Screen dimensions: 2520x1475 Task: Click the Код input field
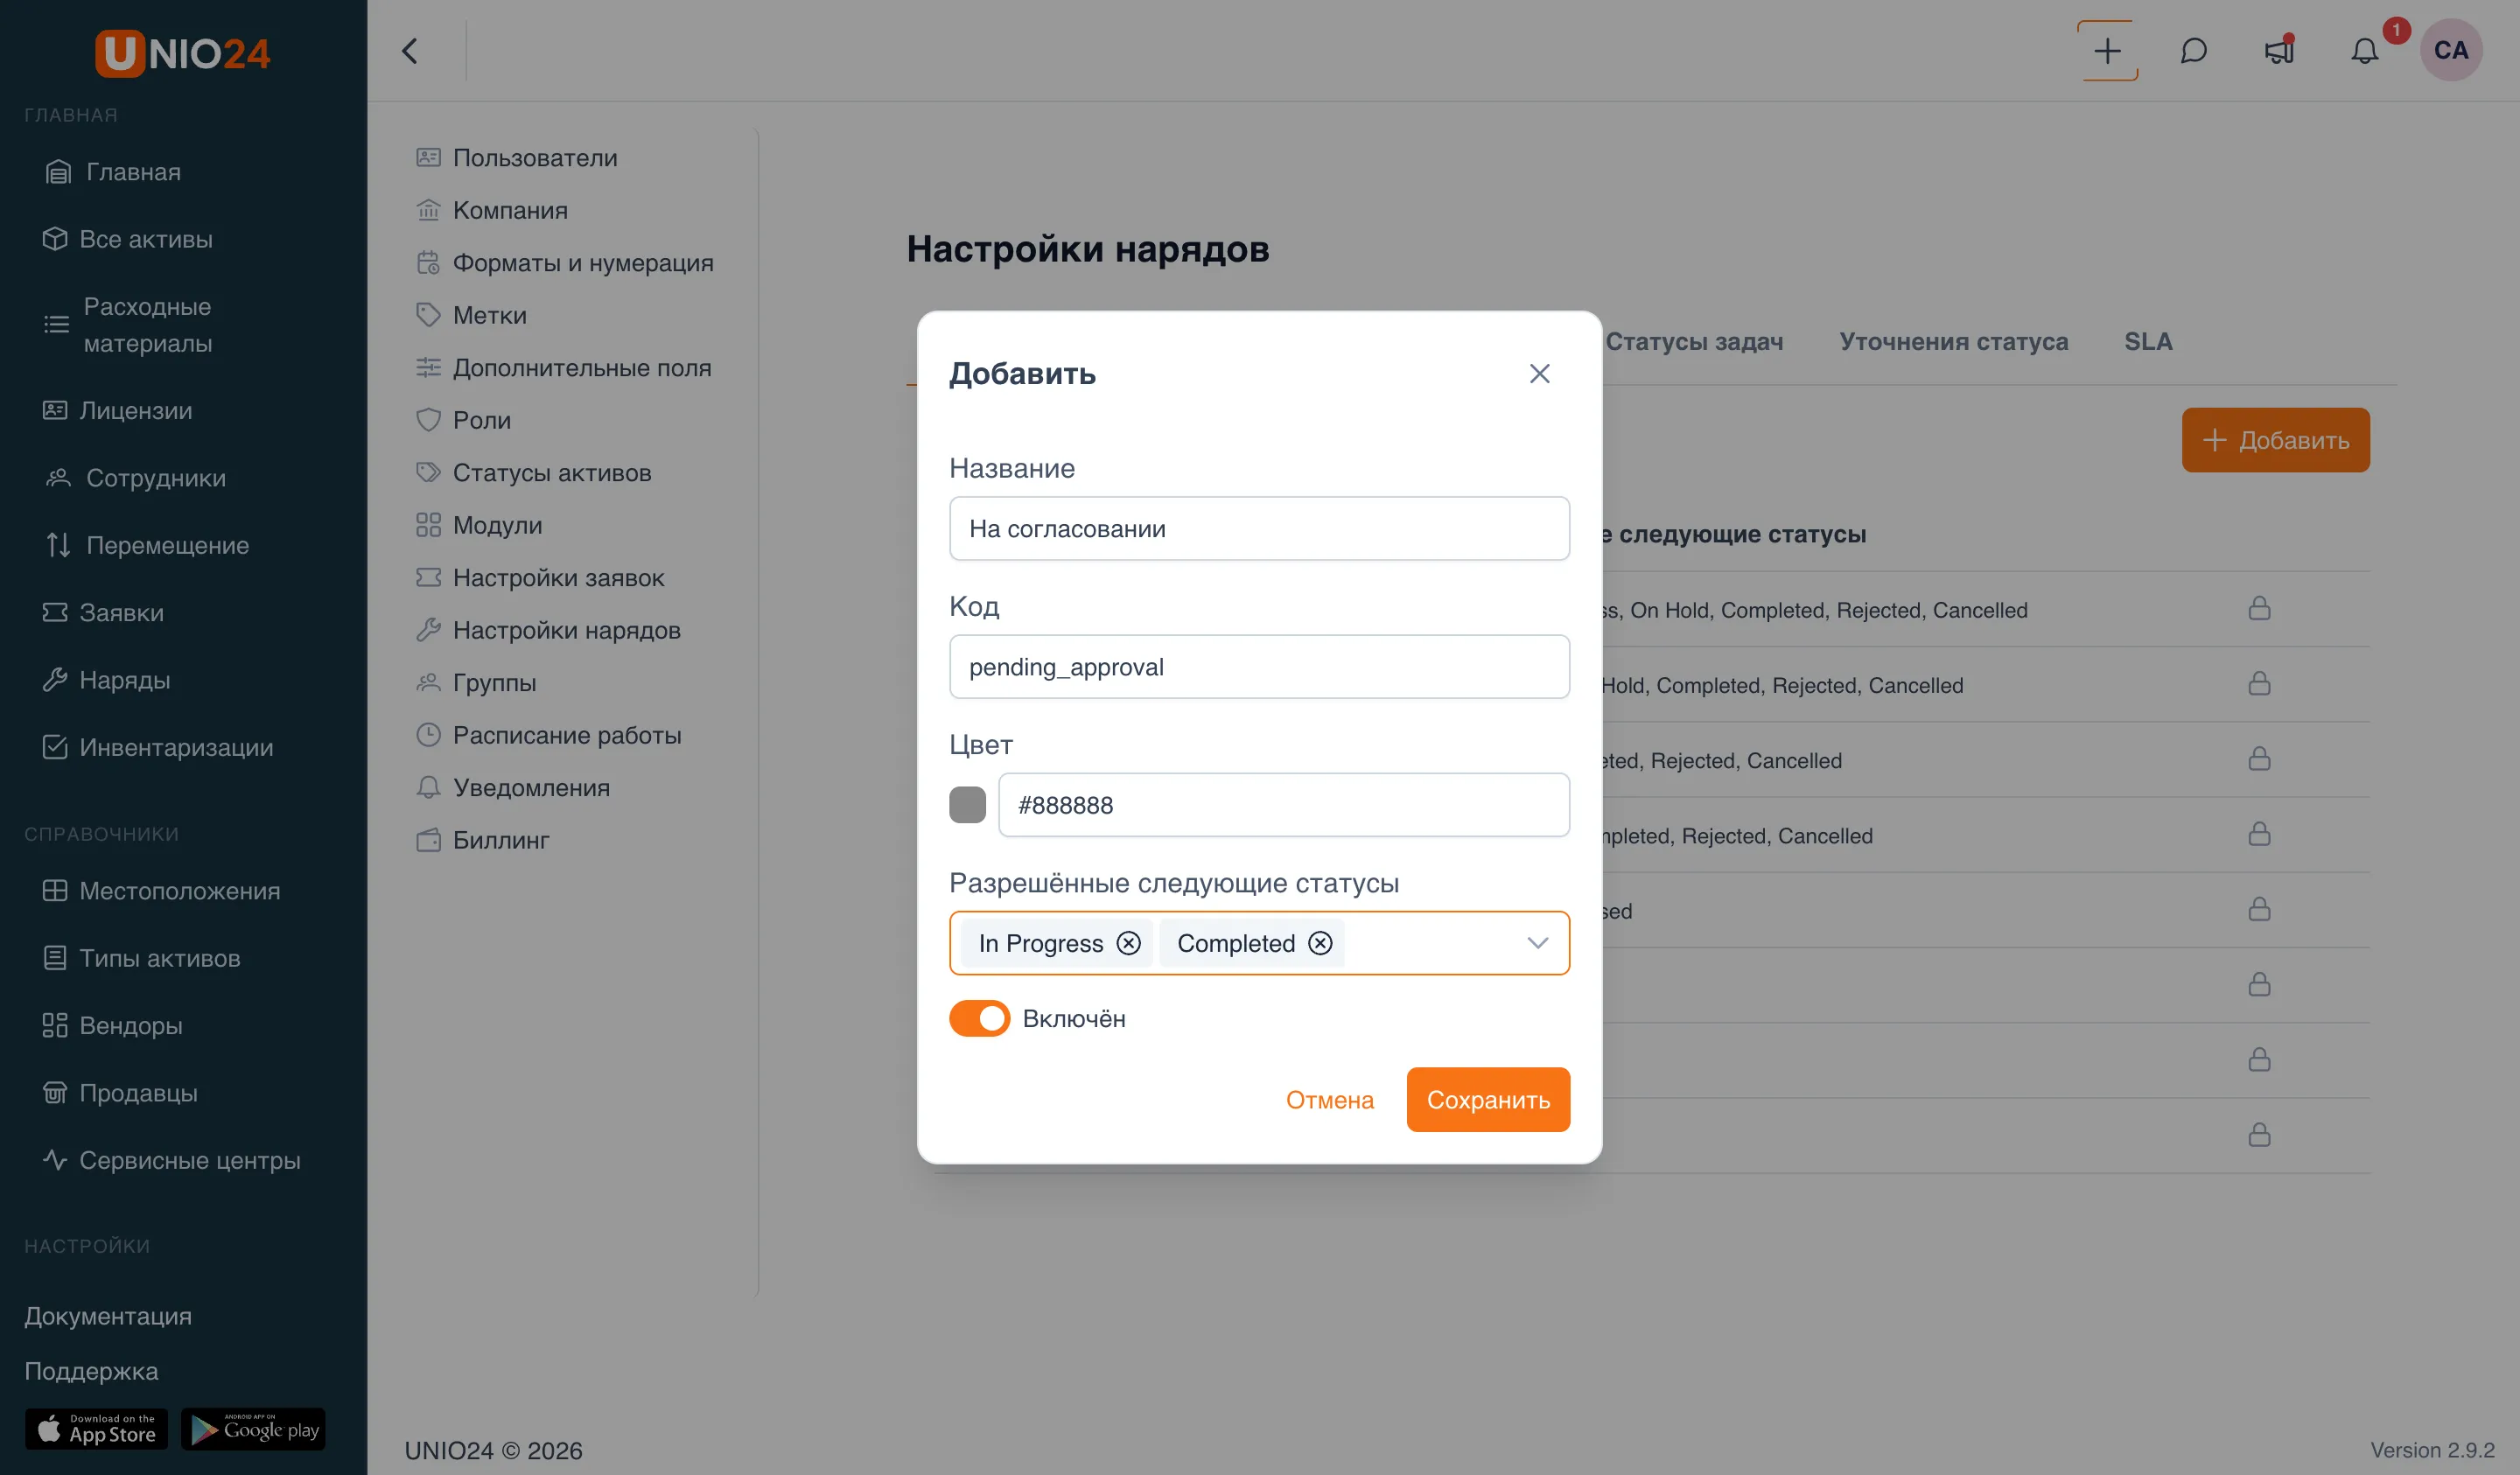coord(1259,667)
